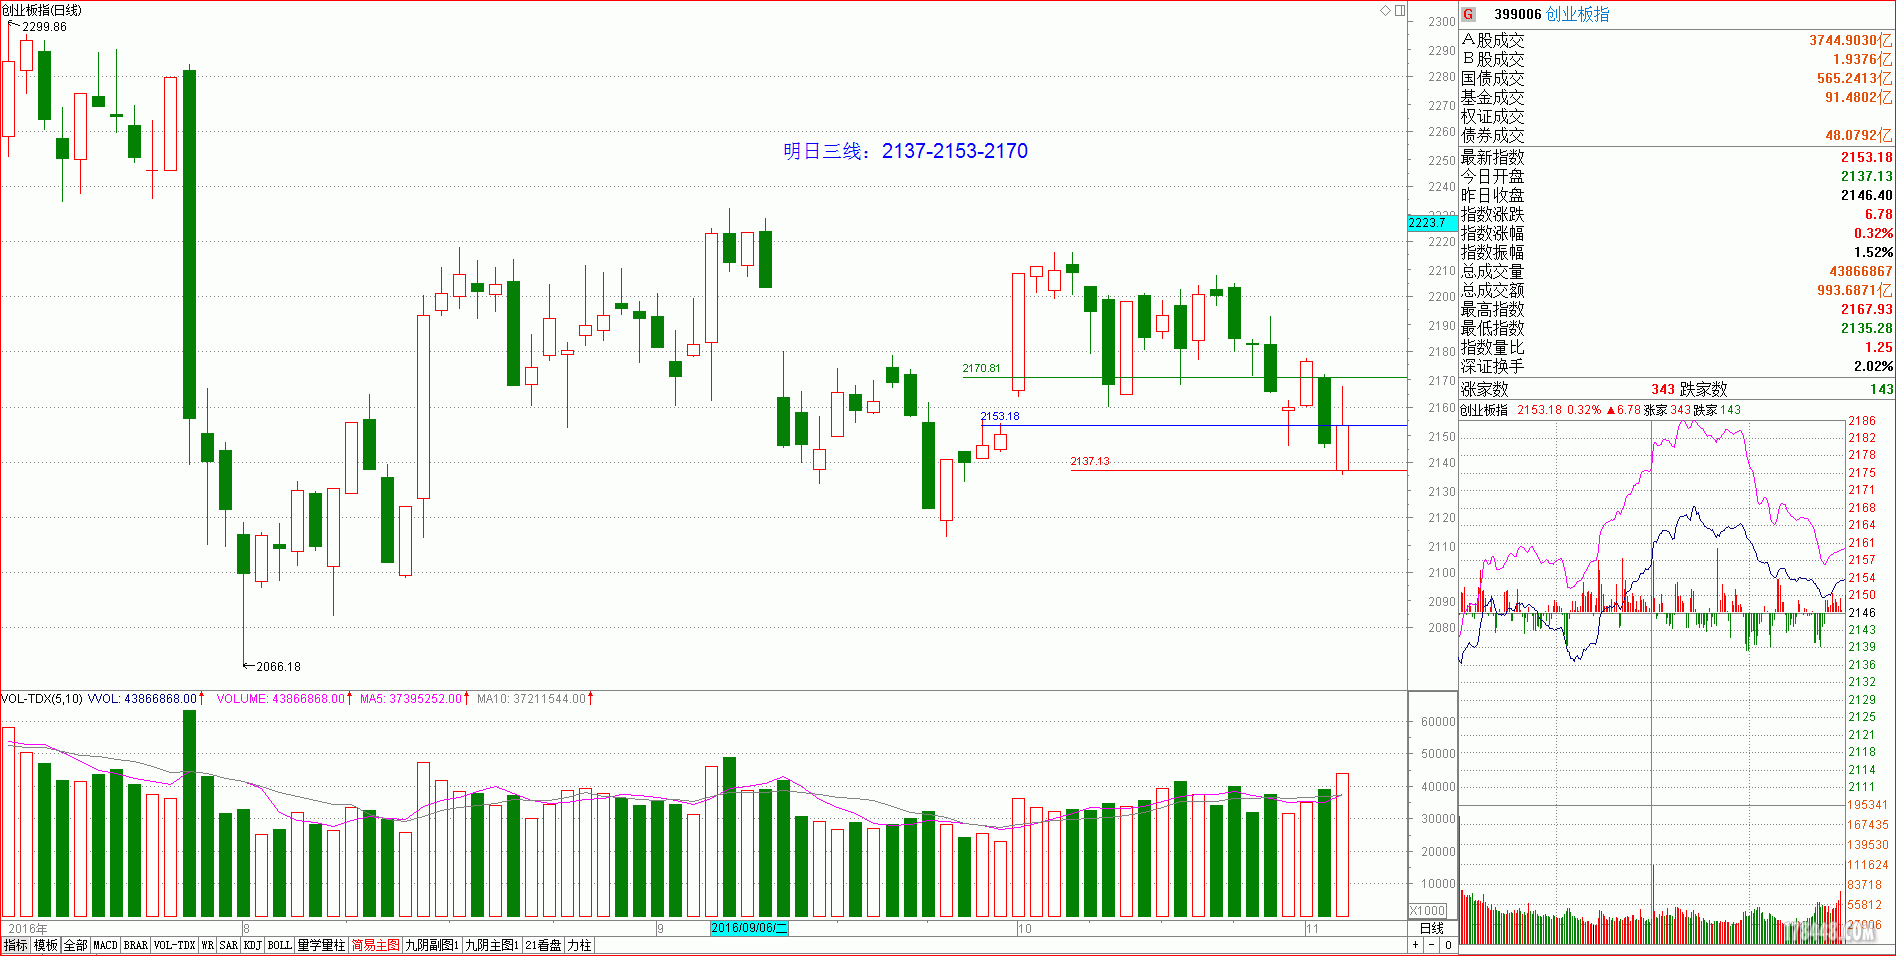Screen dimensions: 1896x956
Task: Click the 创业板指 index name link
Action: click(x=1577, y=14)
